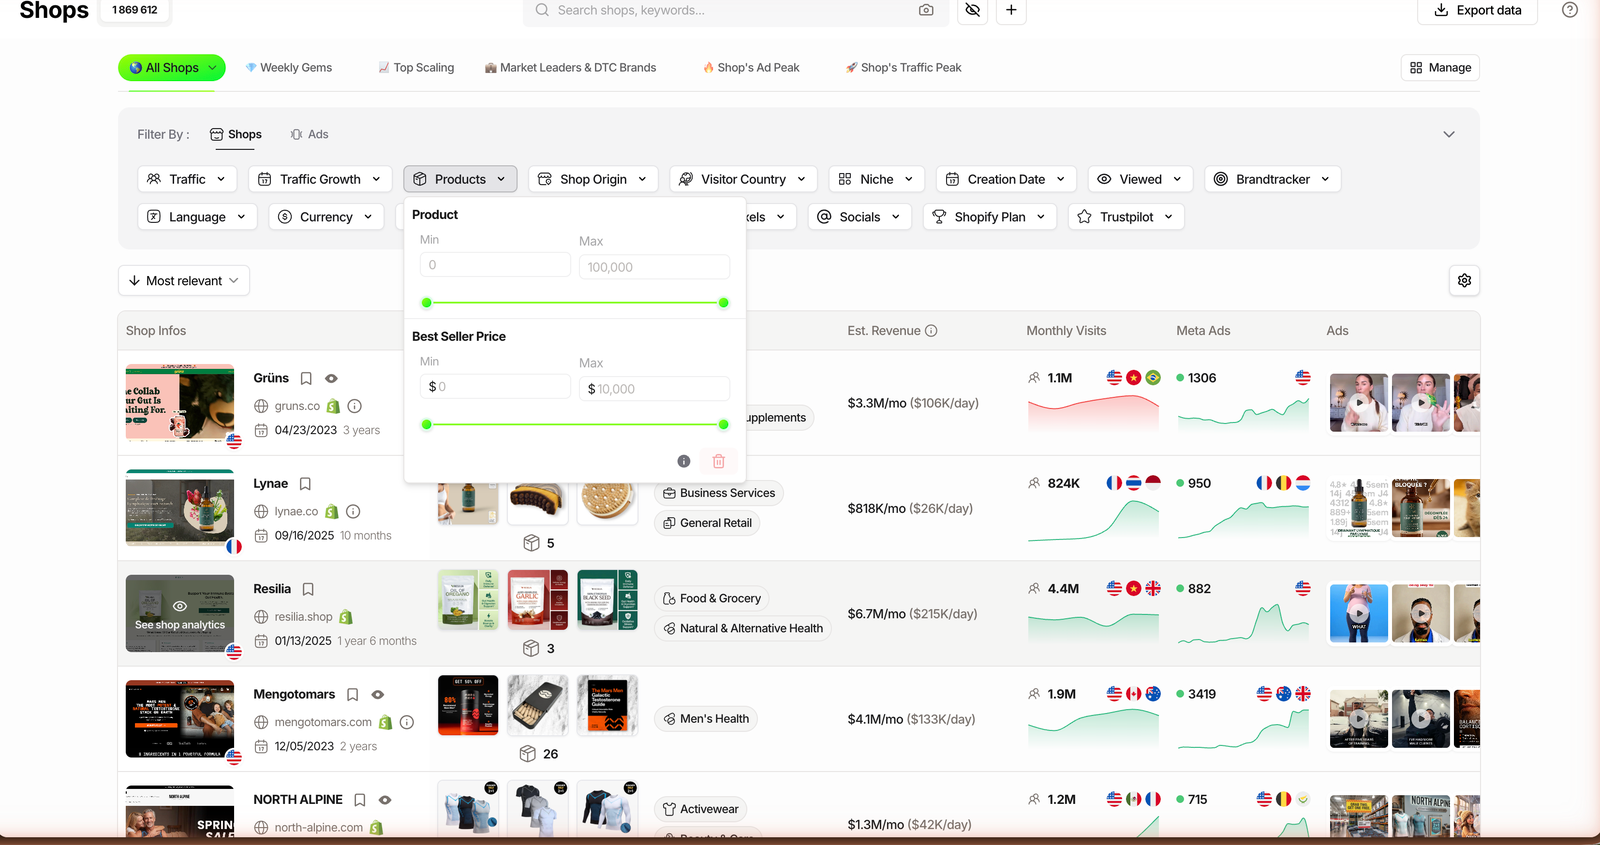This screenshot has height=845, width=1600.
Task: Toggle the eye icon beside Mengotomars
Action: pyautogui.click(x=377, y=694)
